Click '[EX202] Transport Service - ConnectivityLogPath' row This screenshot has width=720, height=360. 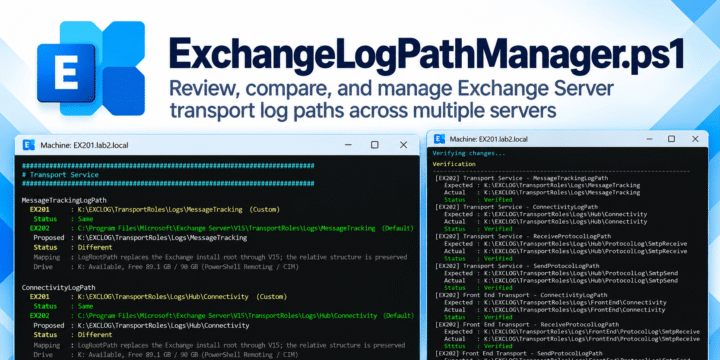(x=517, y=207)
